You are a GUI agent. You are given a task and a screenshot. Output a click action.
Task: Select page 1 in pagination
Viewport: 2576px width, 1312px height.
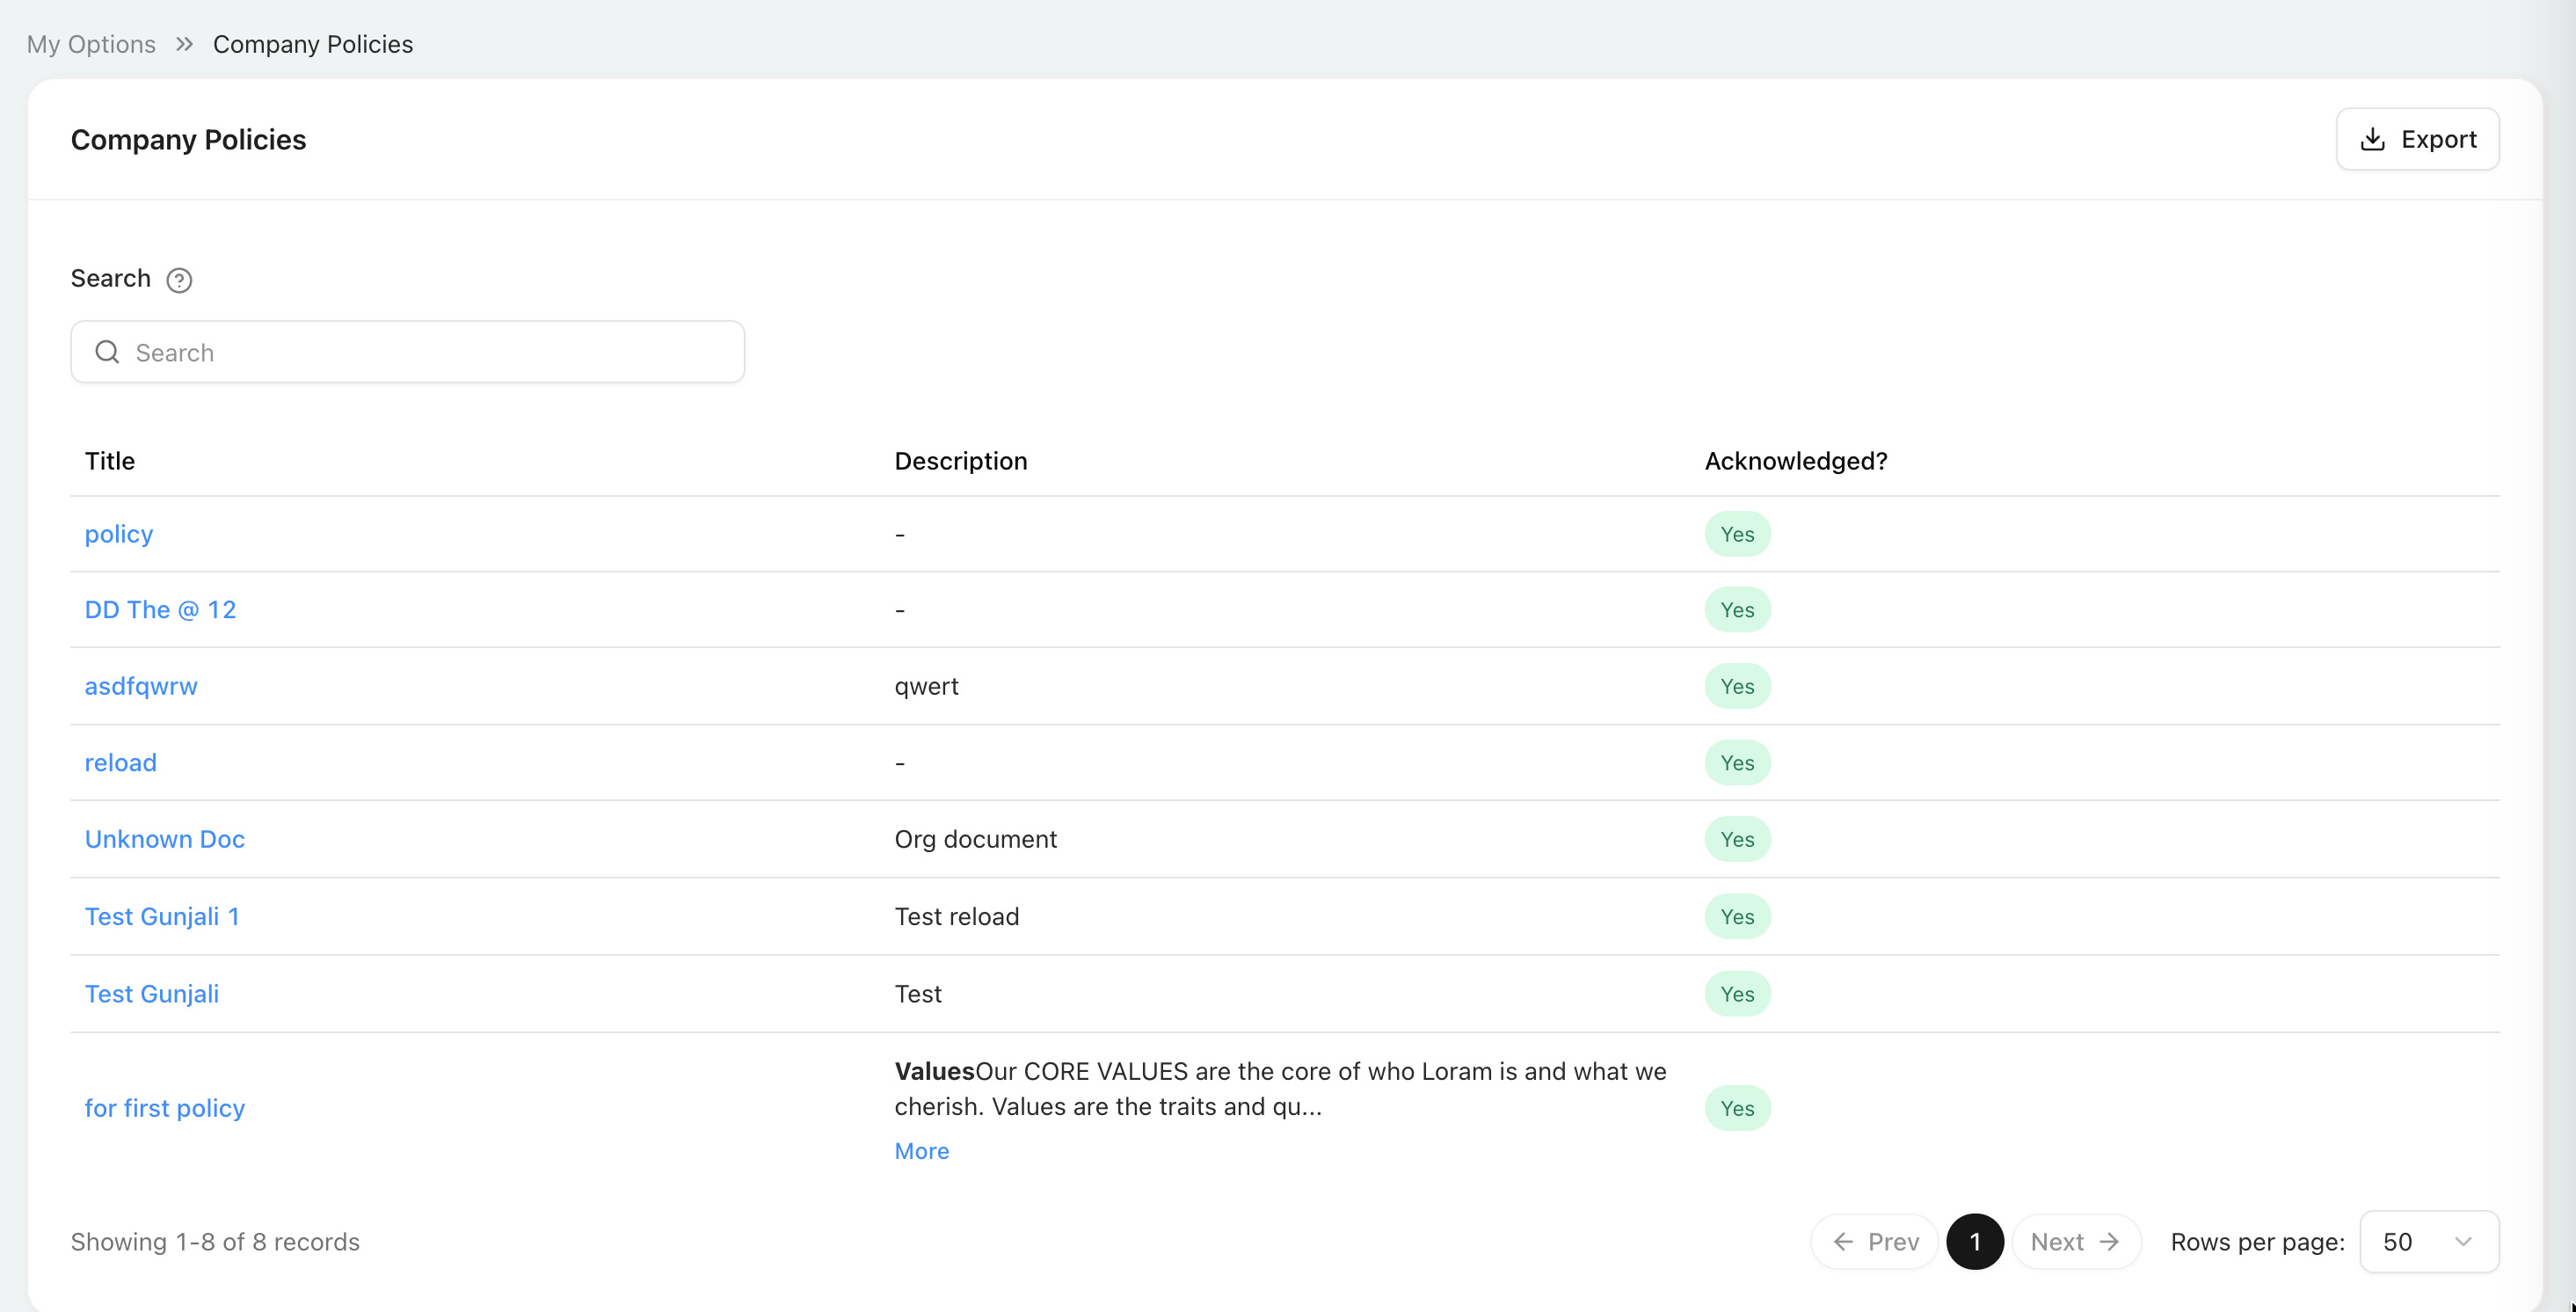(1975, 1242)
